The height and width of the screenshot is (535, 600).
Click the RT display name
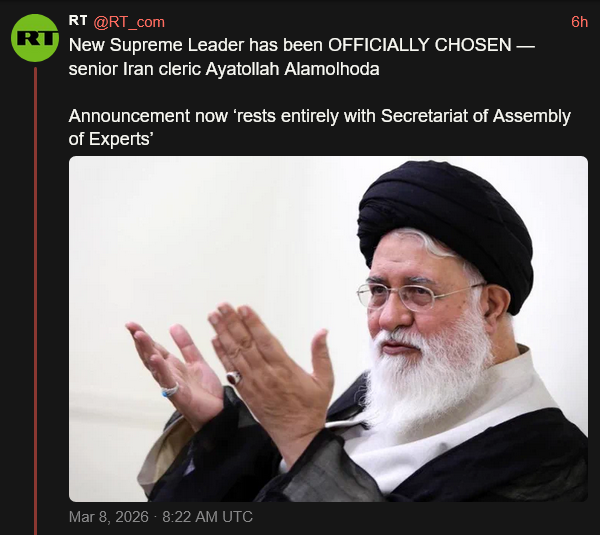78,20
